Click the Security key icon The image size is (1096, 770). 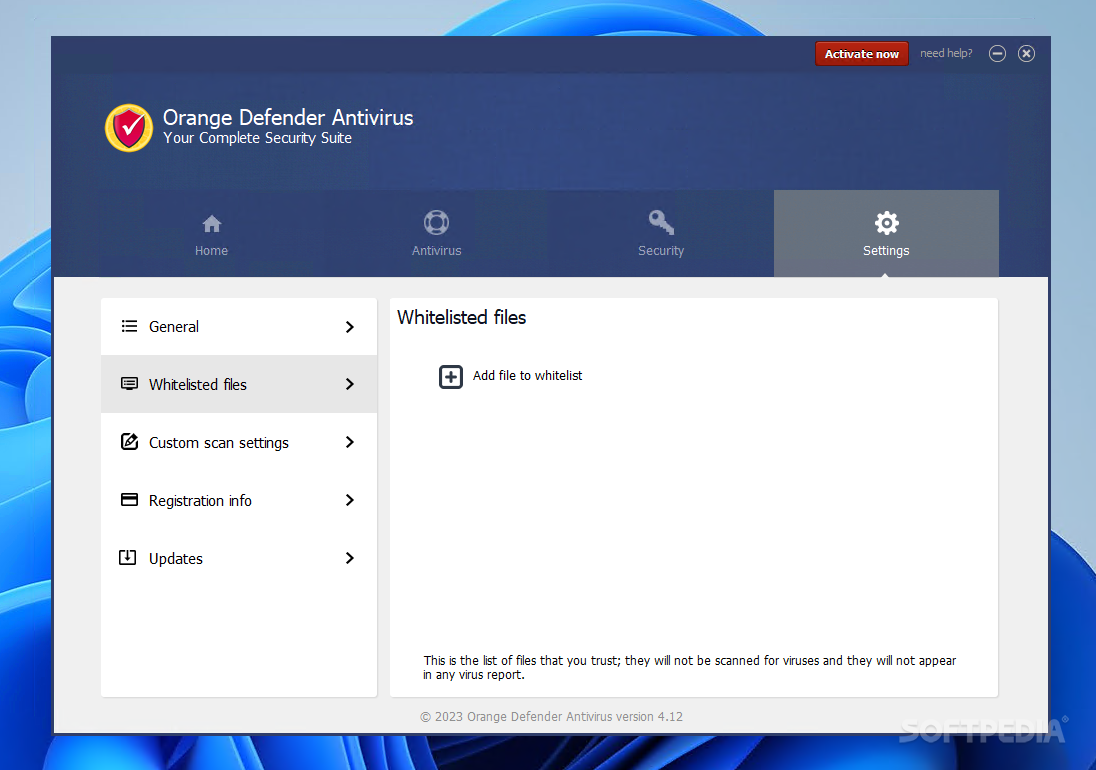point(661,223)
